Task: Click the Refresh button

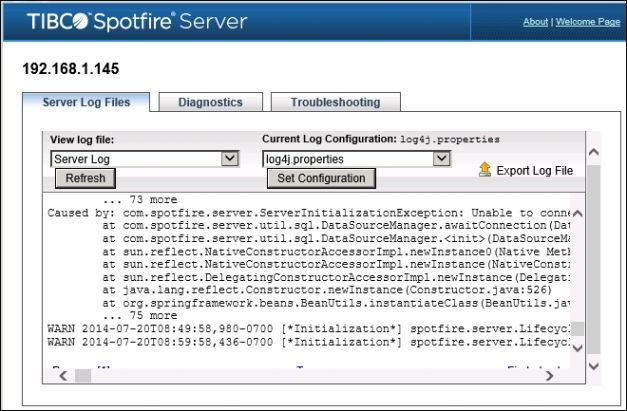Action: point(85,178)
